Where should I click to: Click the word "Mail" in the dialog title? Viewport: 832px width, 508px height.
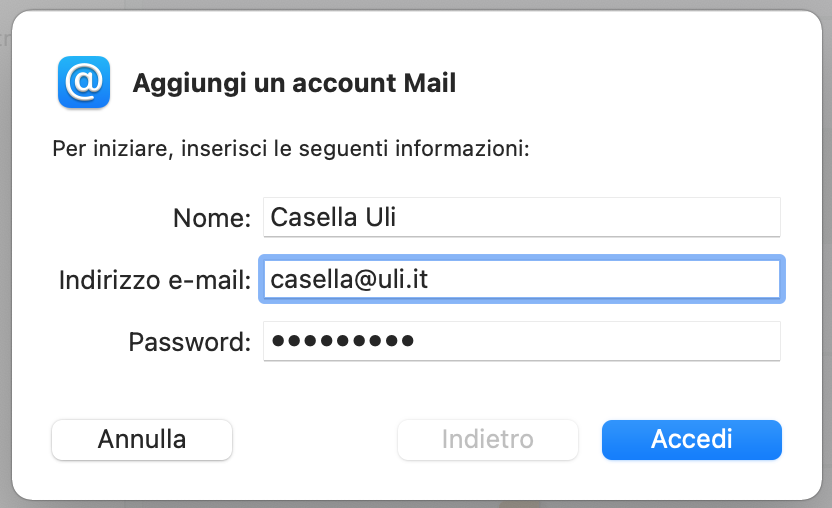(429, 83)
